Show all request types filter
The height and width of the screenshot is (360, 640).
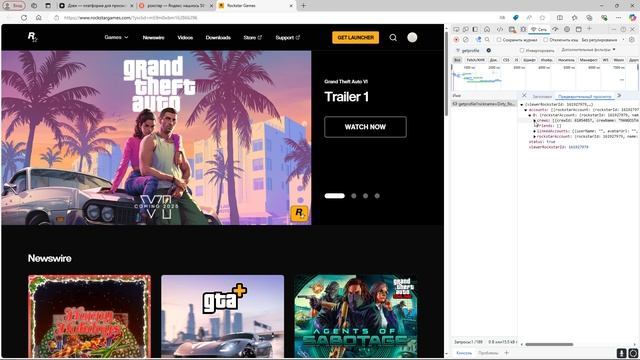click(x=457, y=60)
